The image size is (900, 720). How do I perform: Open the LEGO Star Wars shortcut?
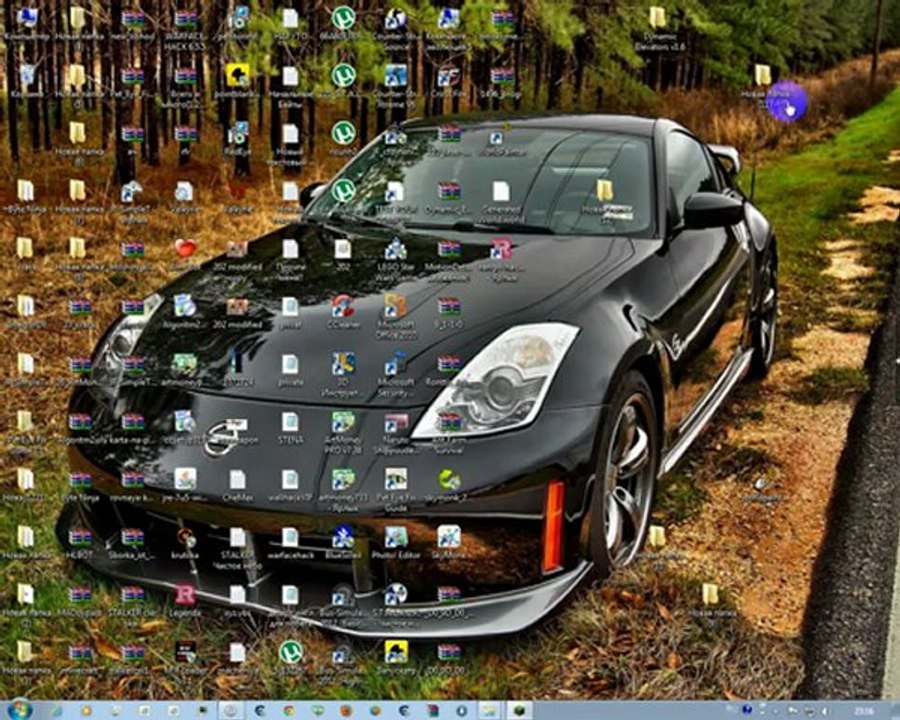point(395,249)
